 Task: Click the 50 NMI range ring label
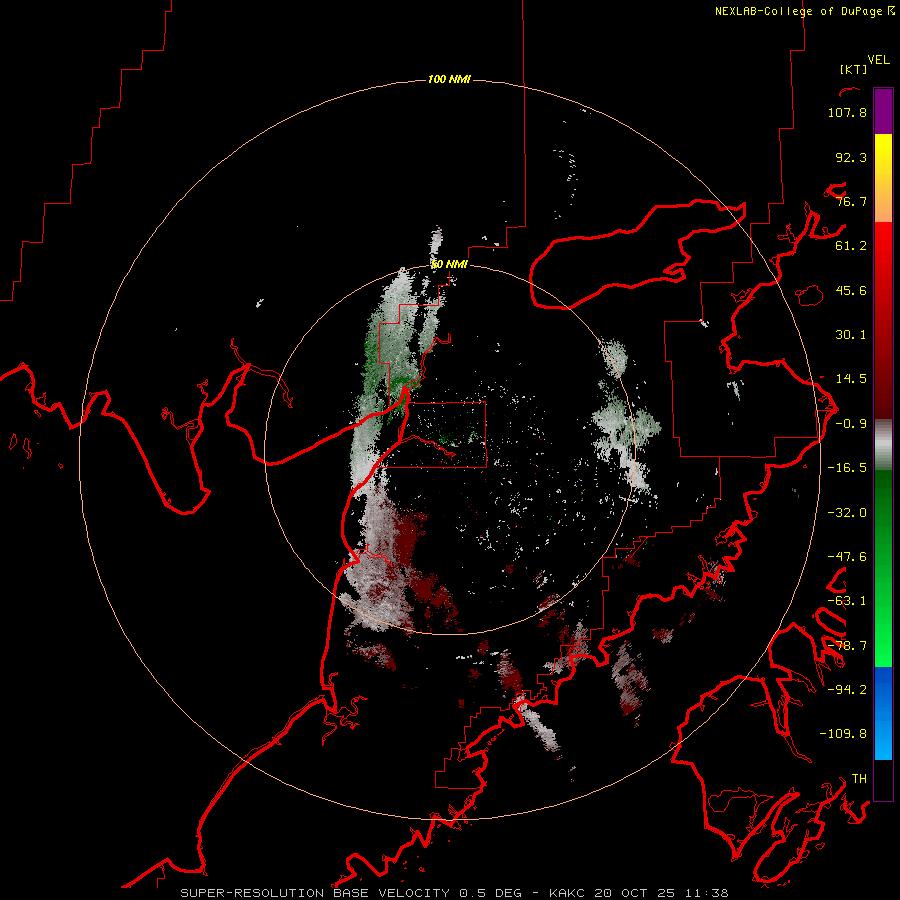449,264
